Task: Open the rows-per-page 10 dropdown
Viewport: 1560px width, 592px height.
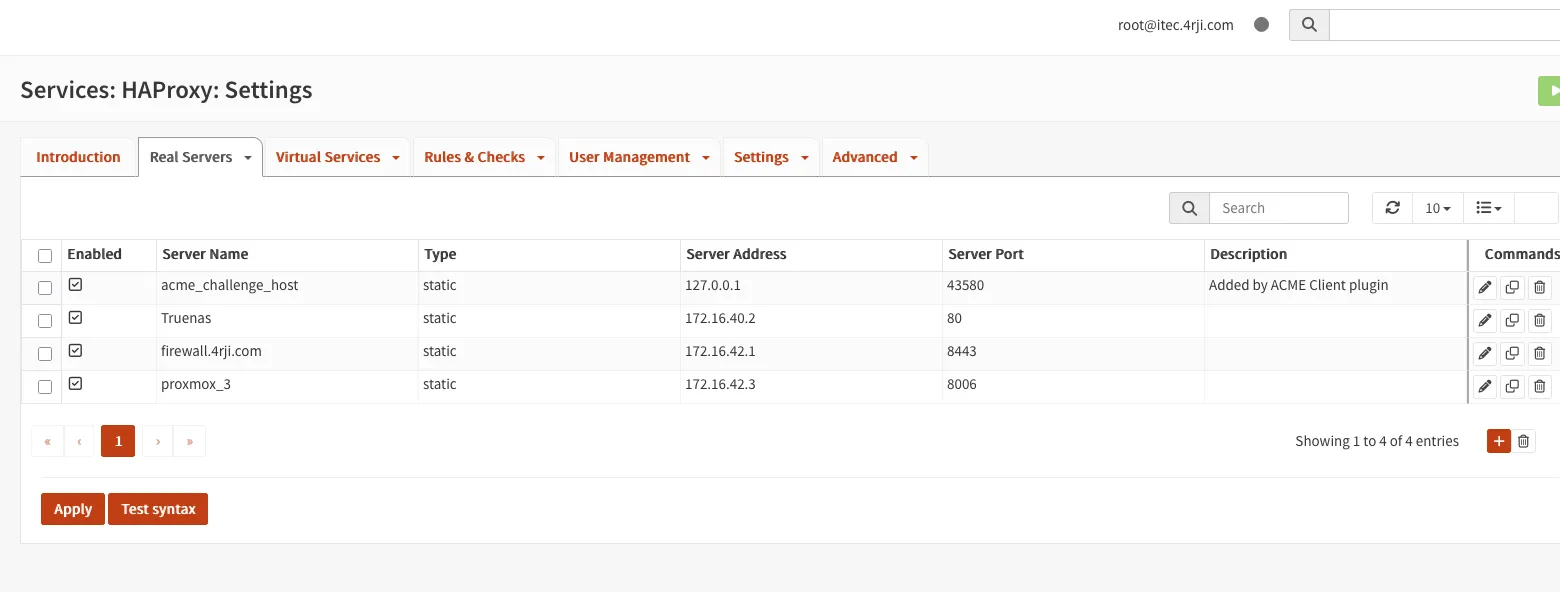Action: [x=1438, y=208]
